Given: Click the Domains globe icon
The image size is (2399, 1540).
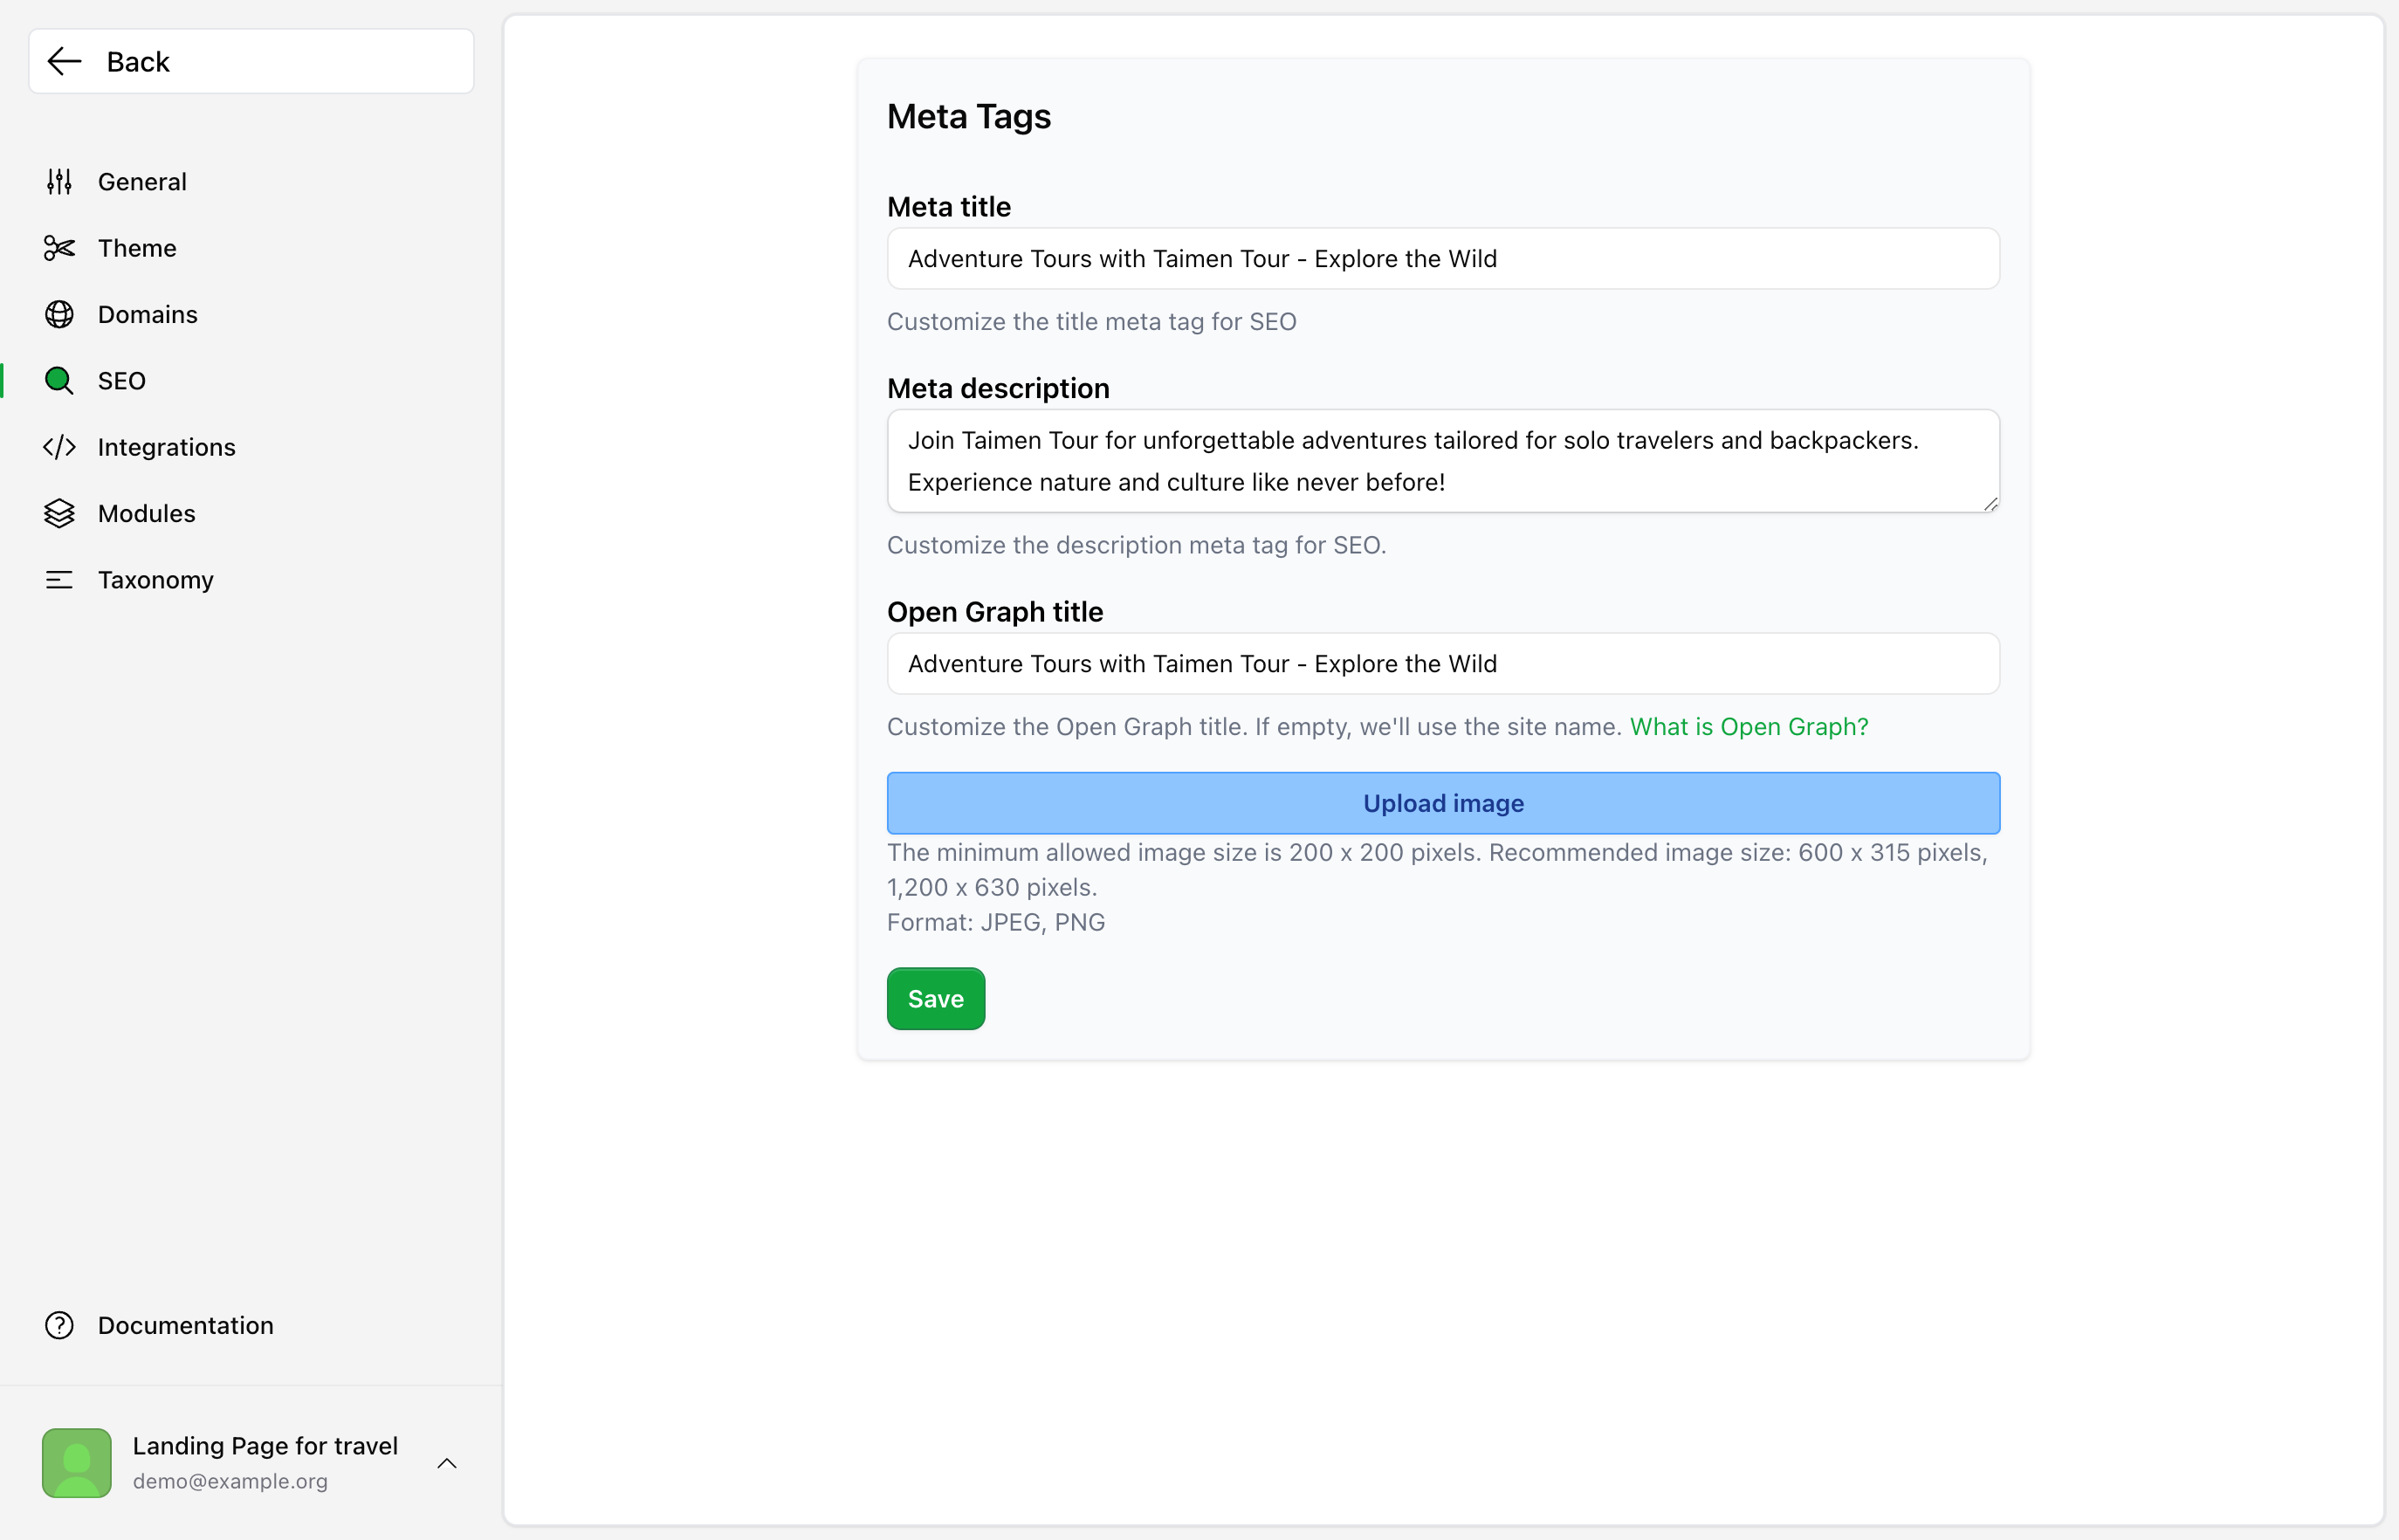Looking at the screenshot, I should (x=59, y=315).
